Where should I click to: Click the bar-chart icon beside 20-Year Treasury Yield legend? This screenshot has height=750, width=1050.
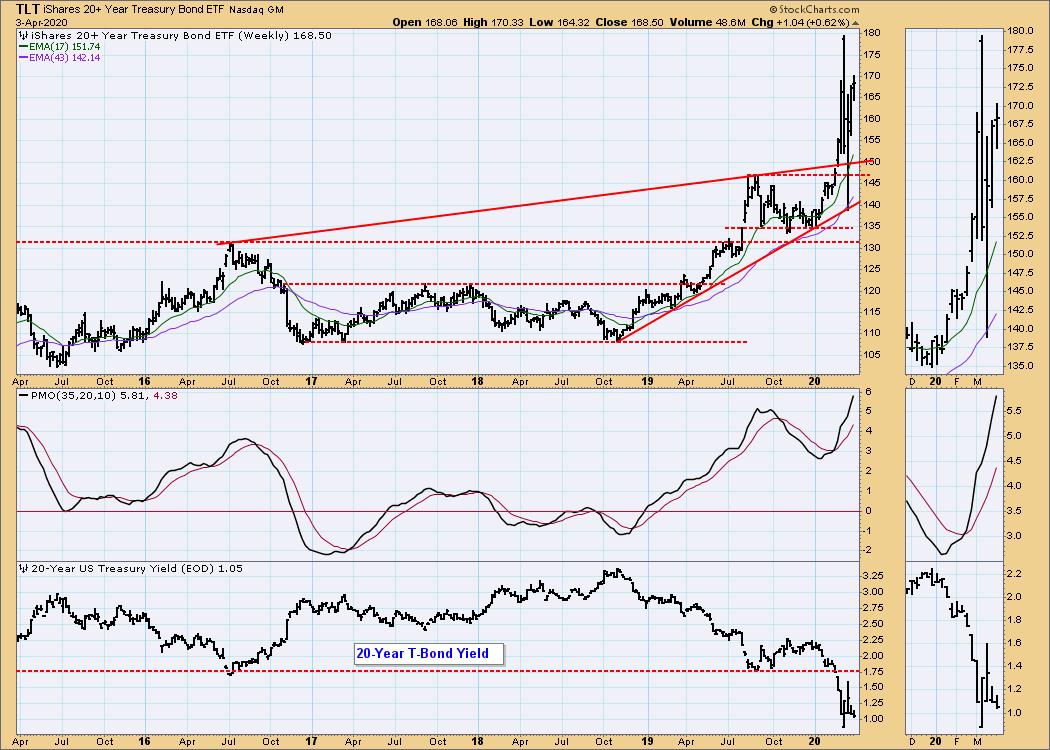[24, 569]
